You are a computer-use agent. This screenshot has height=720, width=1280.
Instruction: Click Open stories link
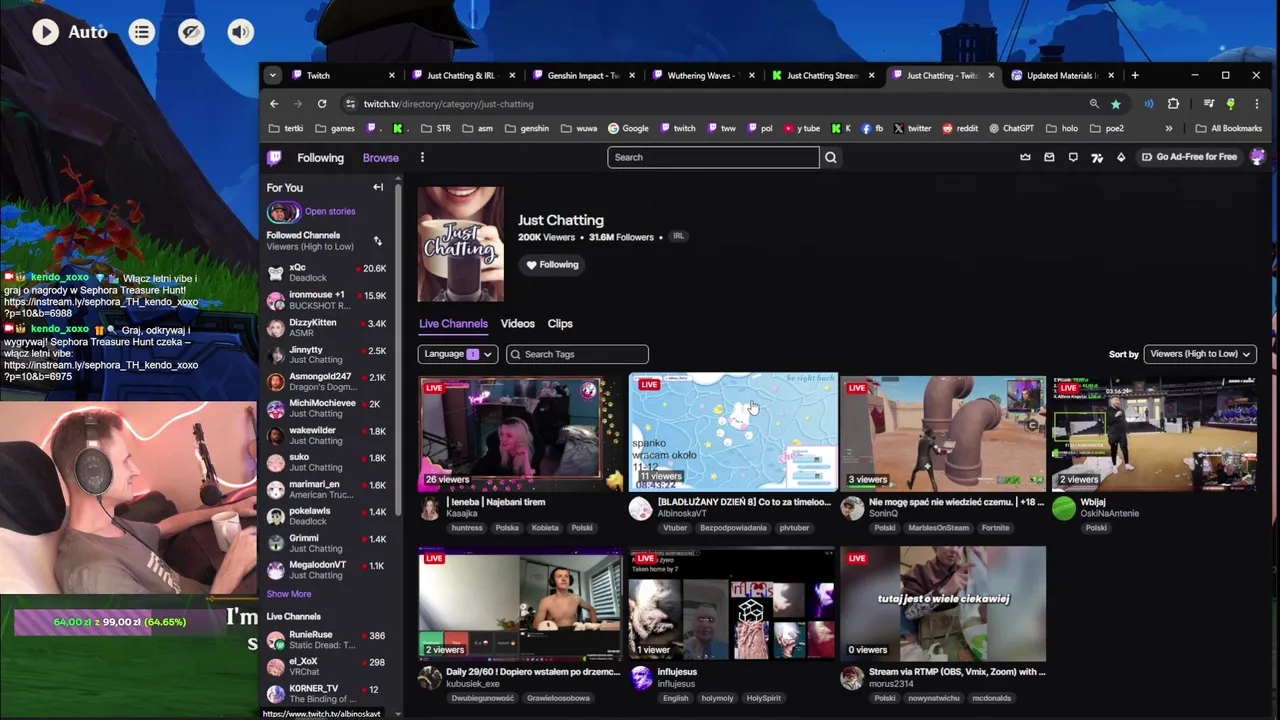click(330, 212)
